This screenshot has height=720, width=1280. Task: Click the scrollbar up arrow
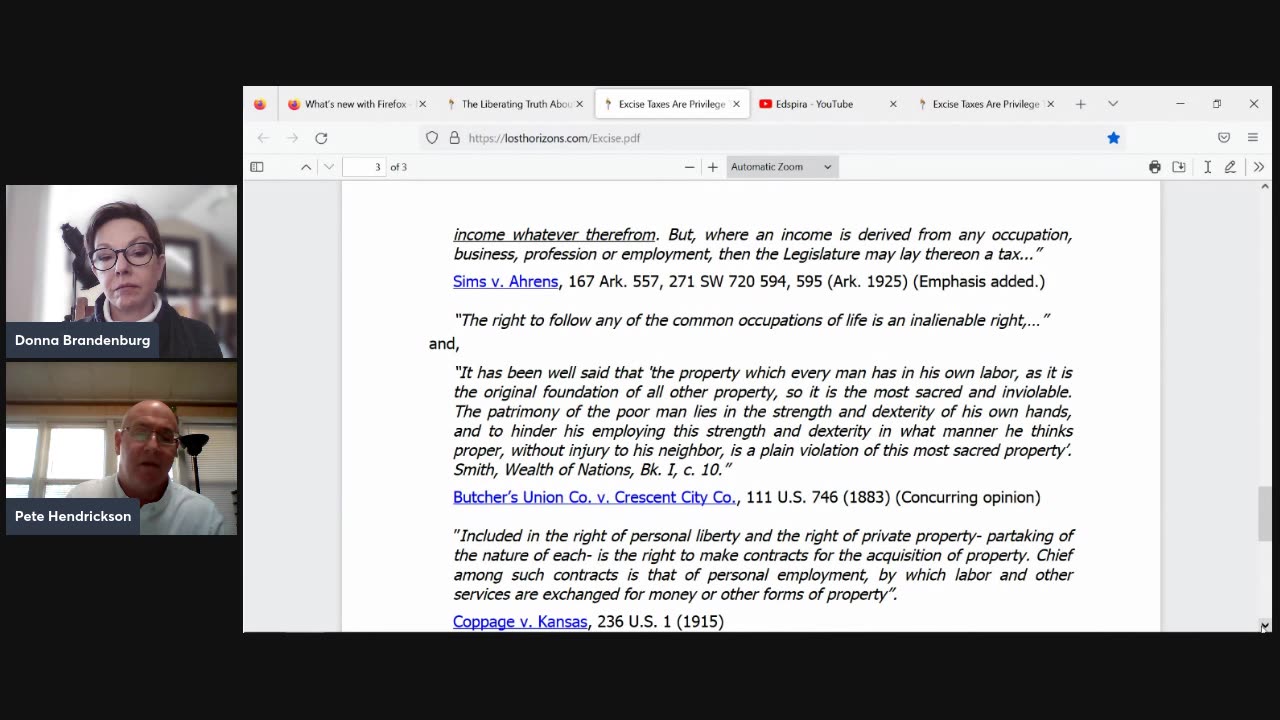[1265, 187]
